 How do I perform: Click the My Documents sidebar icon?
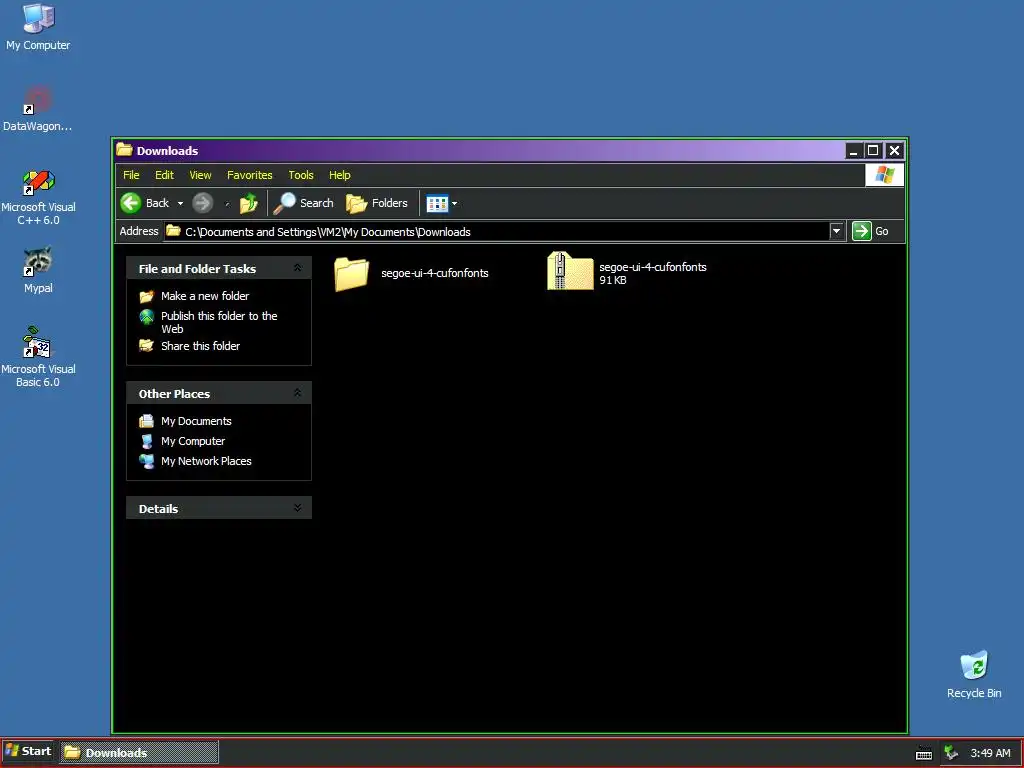146,421
